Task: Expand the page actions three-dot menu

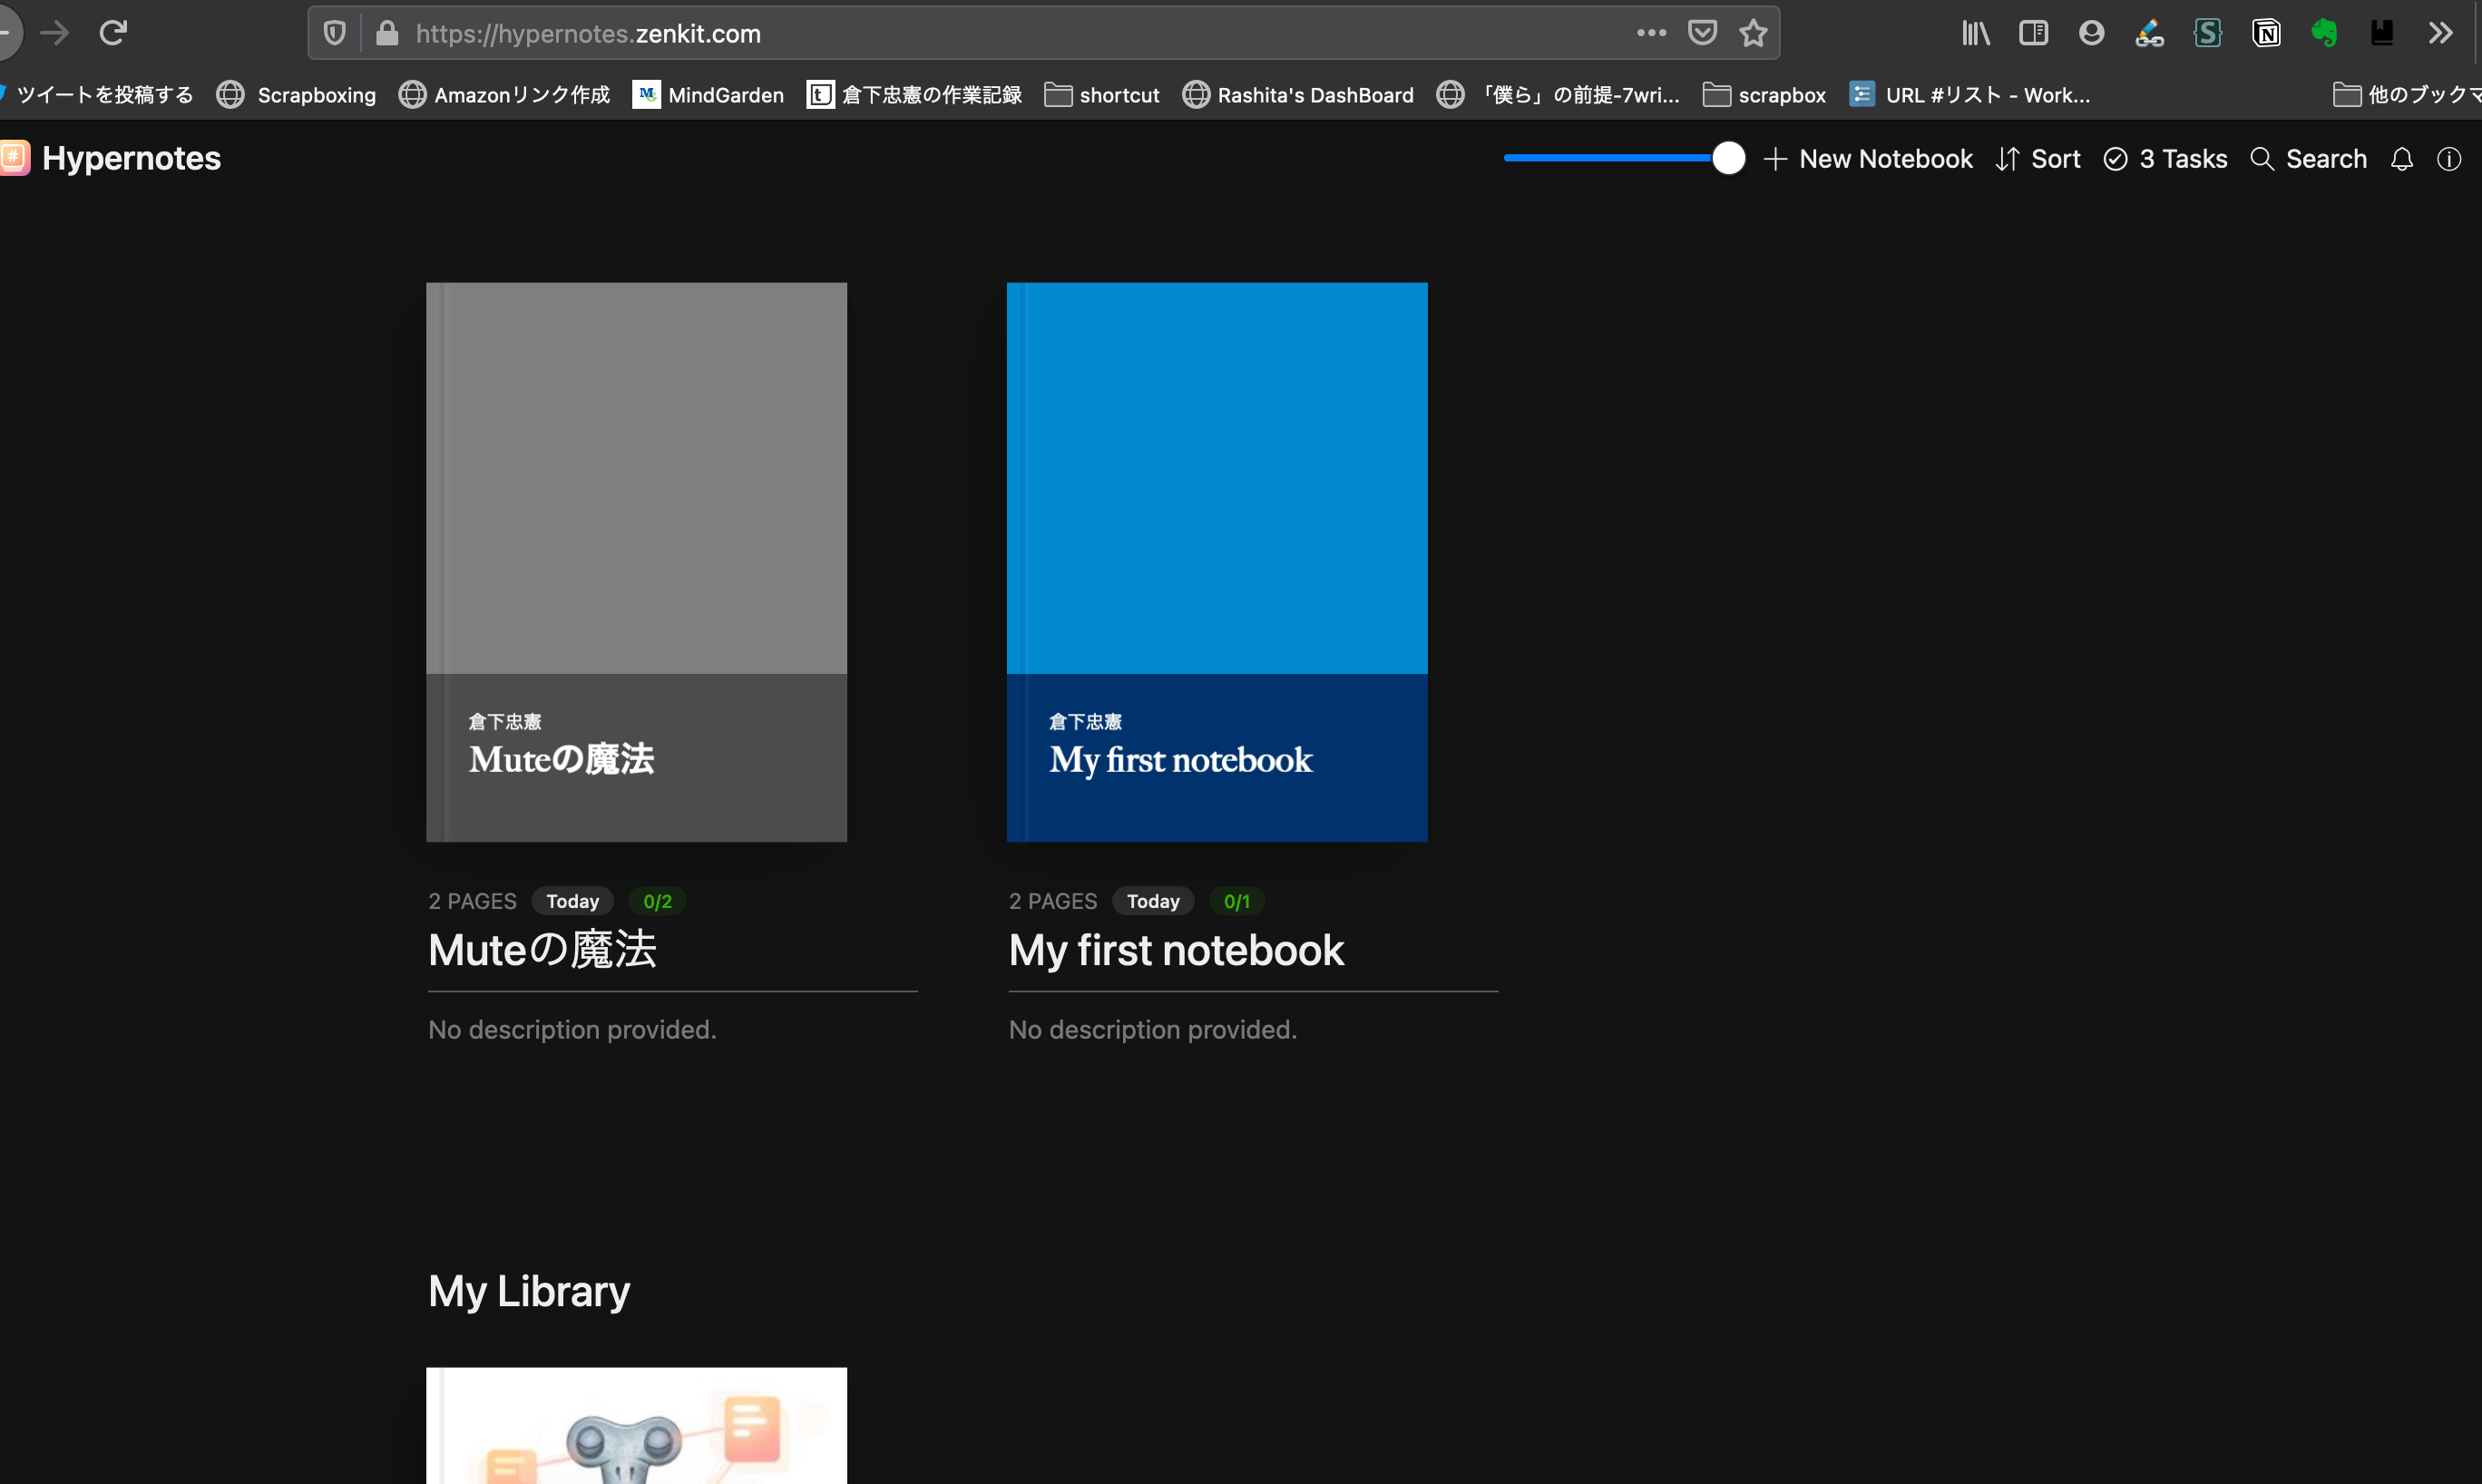Action: pyautogui.click(x=1651, y=33)
